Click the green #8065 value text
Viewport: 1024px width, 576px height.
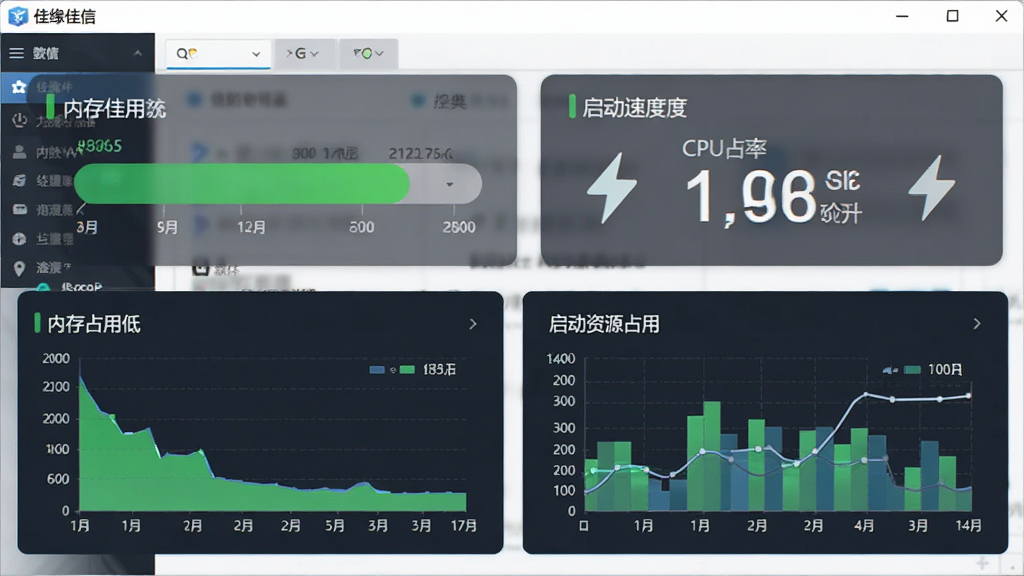[99, 146]
